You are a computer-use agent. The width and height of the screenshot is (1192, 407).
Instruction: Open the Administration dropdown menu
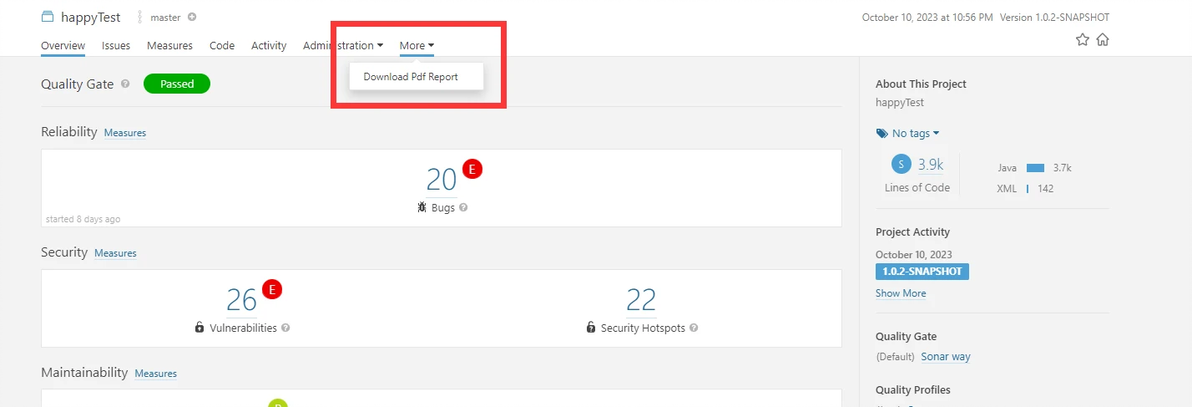point(343,46)
